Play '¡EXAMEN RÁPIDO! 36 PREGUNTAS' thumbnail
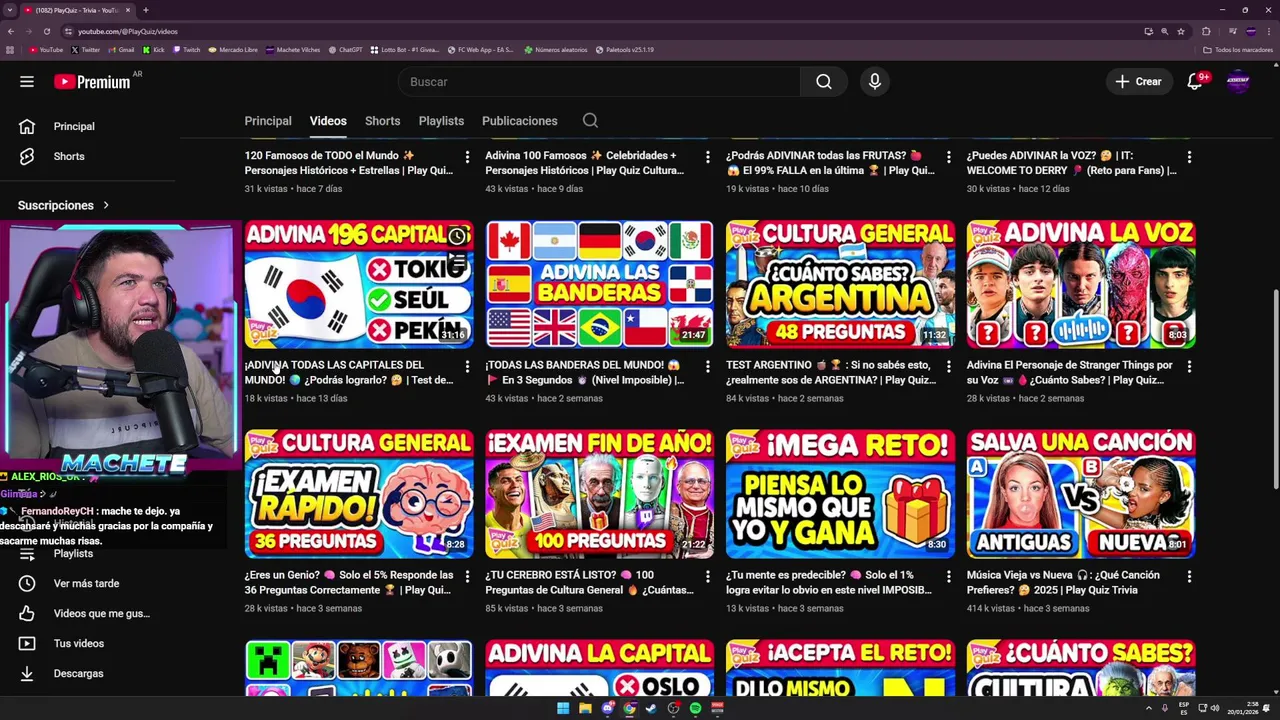This screenshot has height=720, width=1280. tap(359, 494)
